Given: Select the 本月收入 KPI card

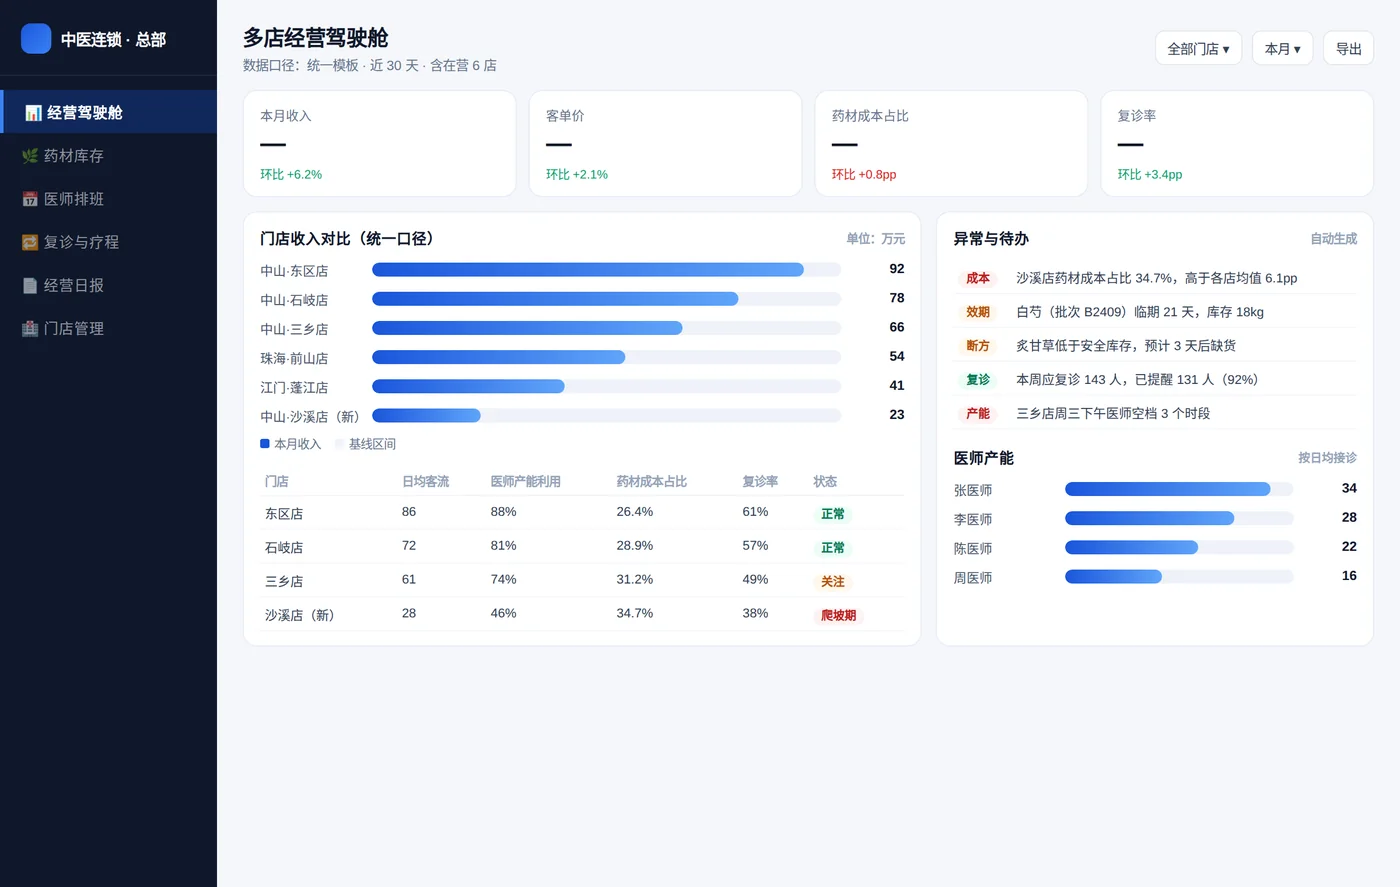Looking at the screenshot, I should [x=380, y=144].
